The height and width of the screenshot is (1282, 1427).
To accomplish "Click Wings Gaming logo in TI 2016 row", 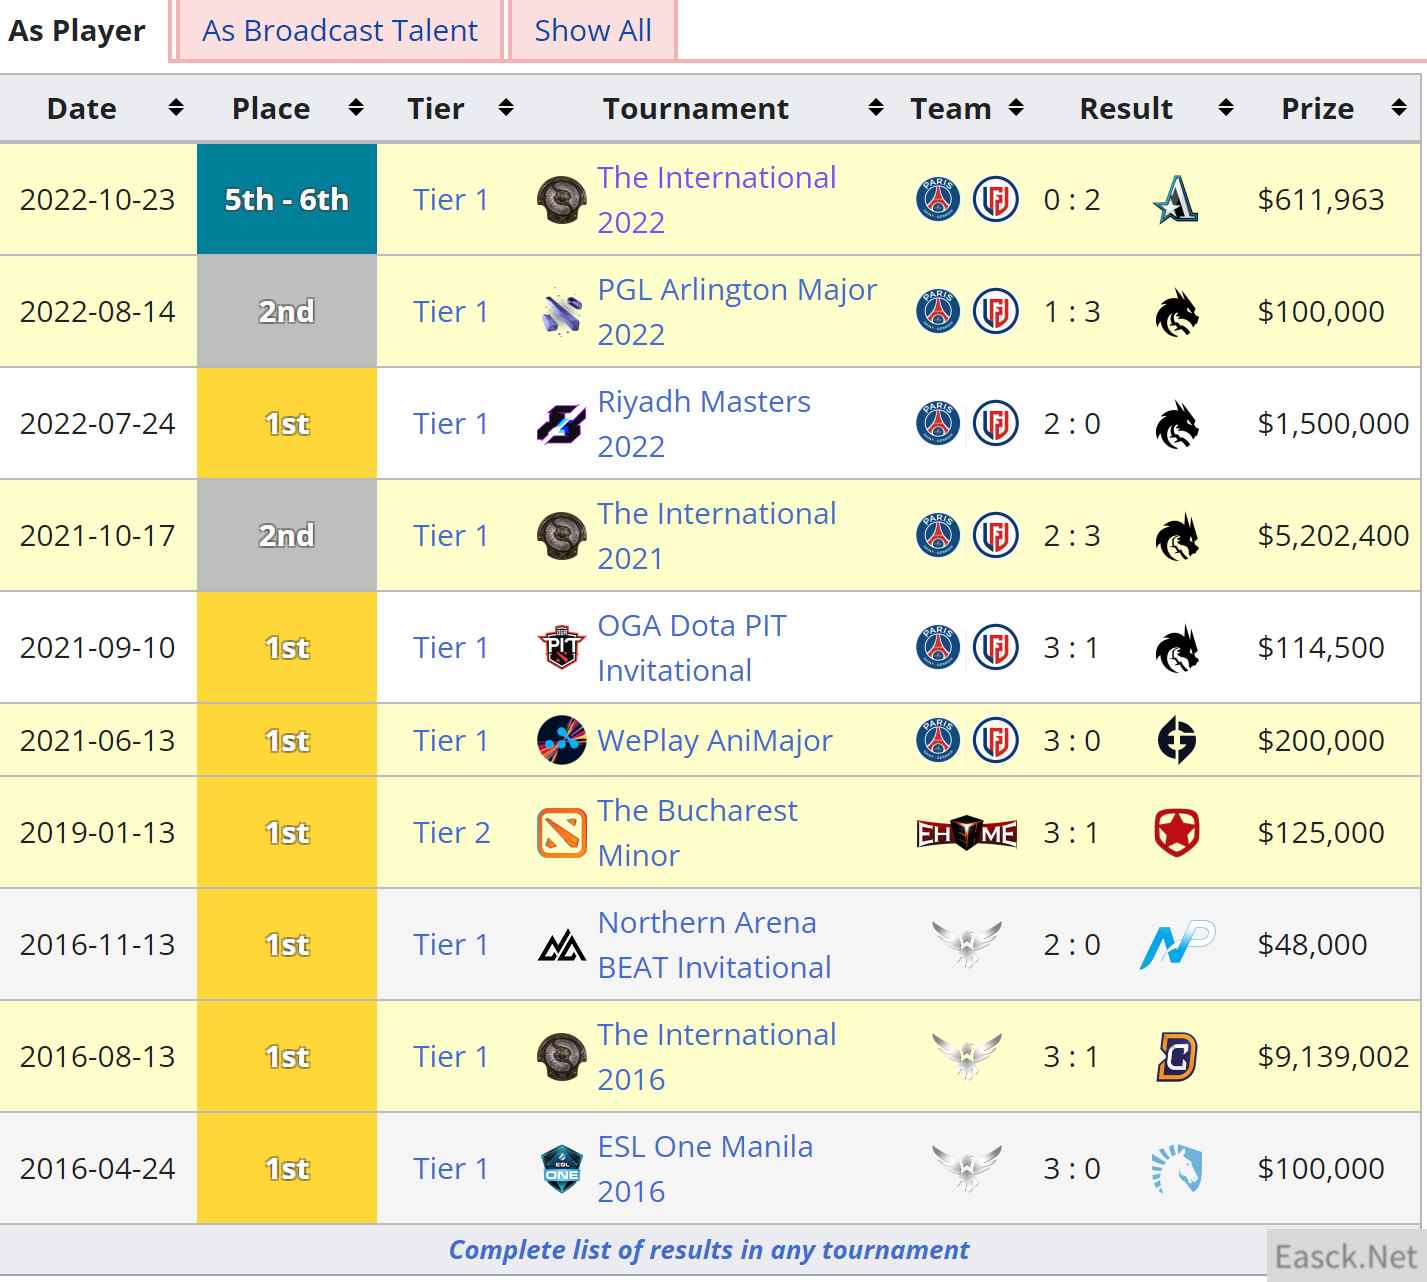I will 966,1057.
